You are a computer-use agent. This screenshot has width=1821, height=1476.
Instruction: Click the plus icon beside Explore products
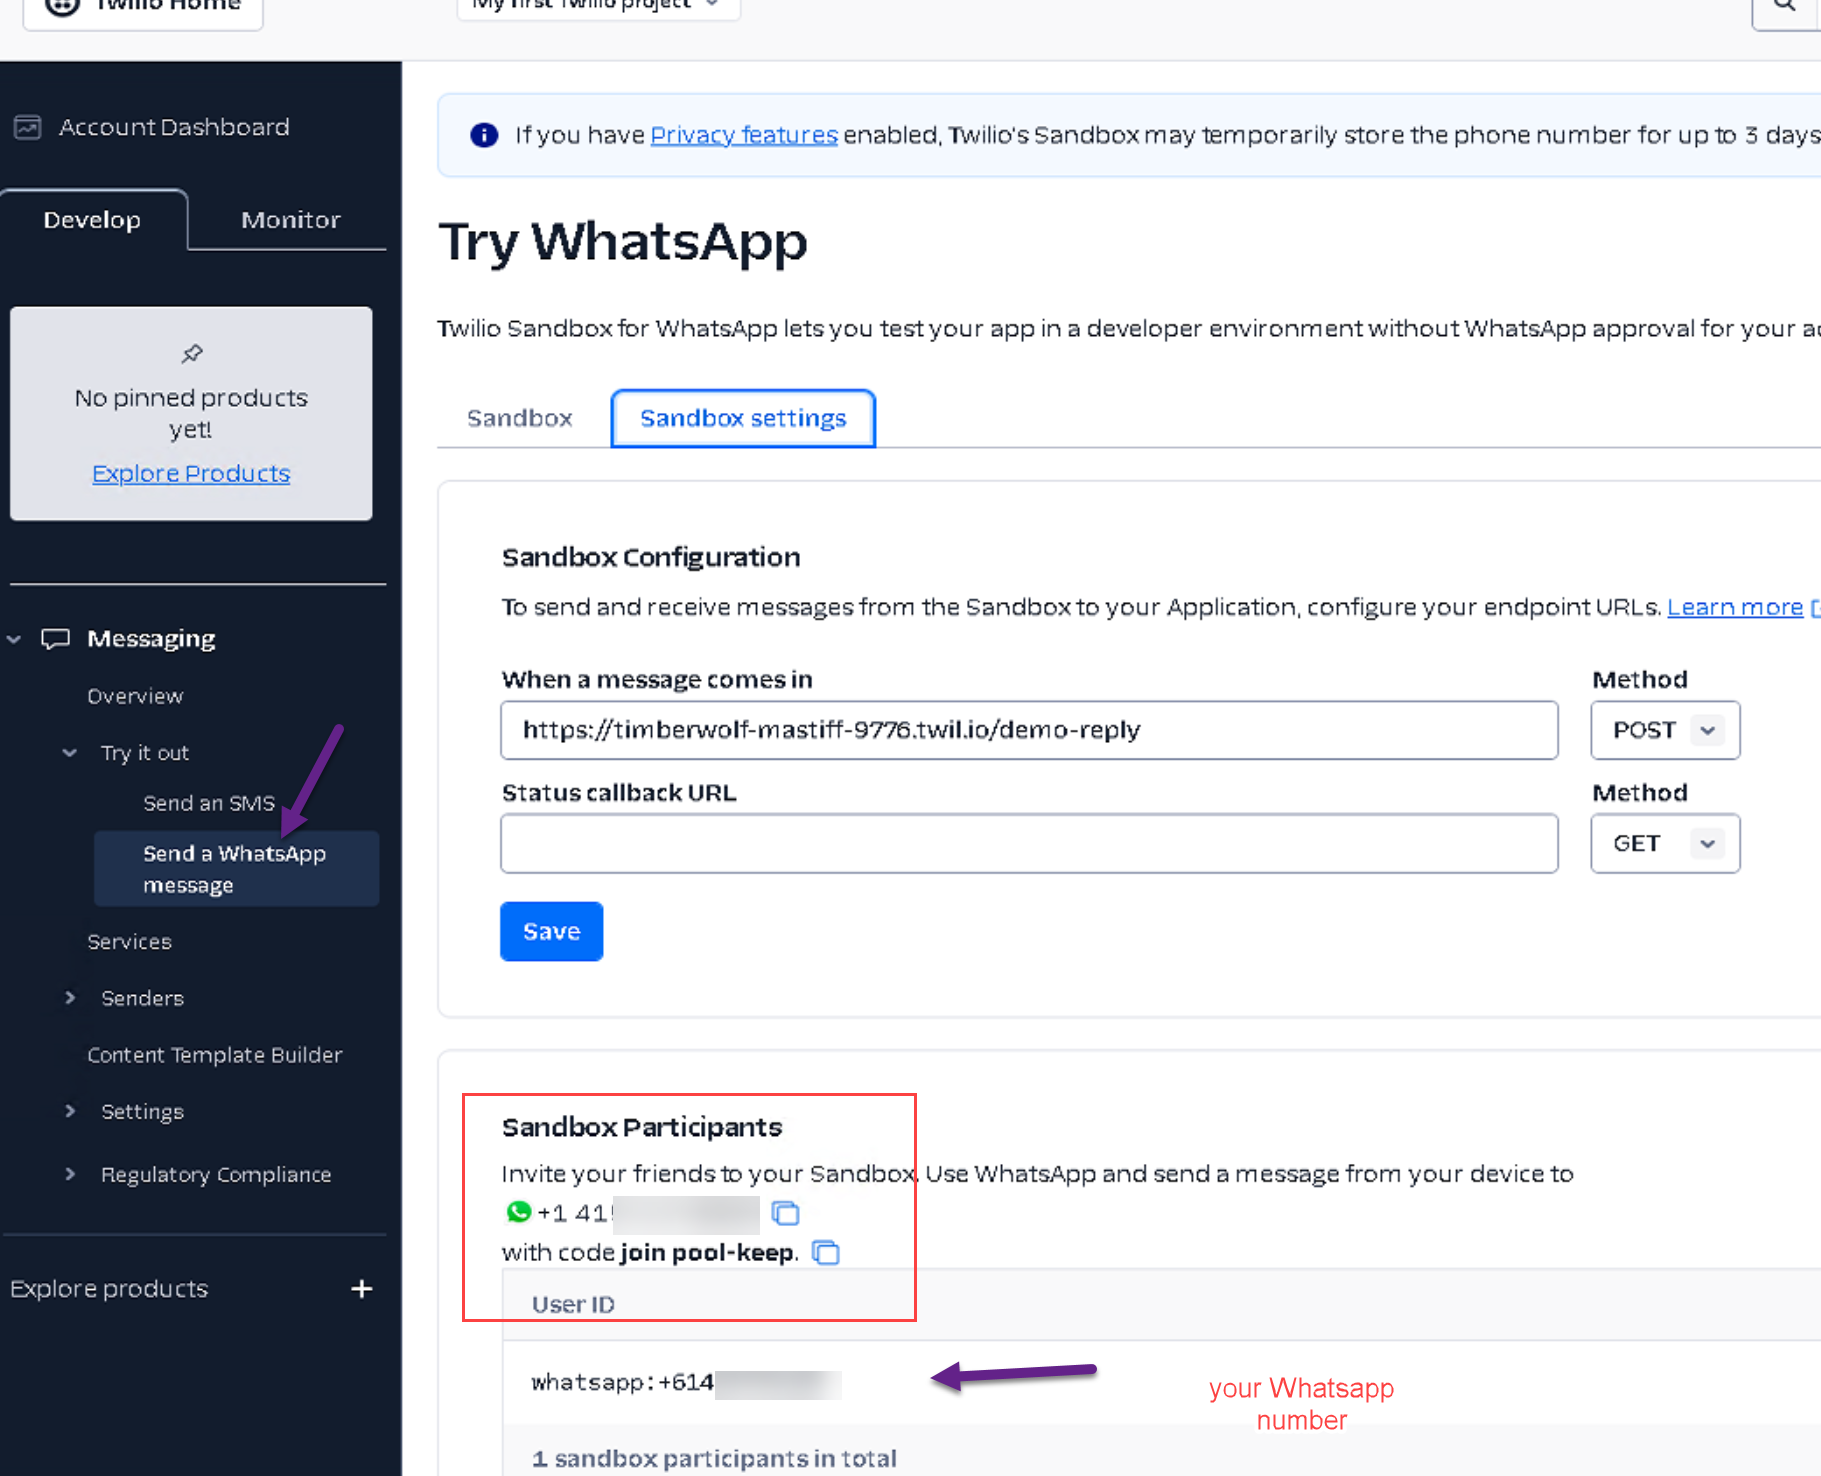point(362,1289)
